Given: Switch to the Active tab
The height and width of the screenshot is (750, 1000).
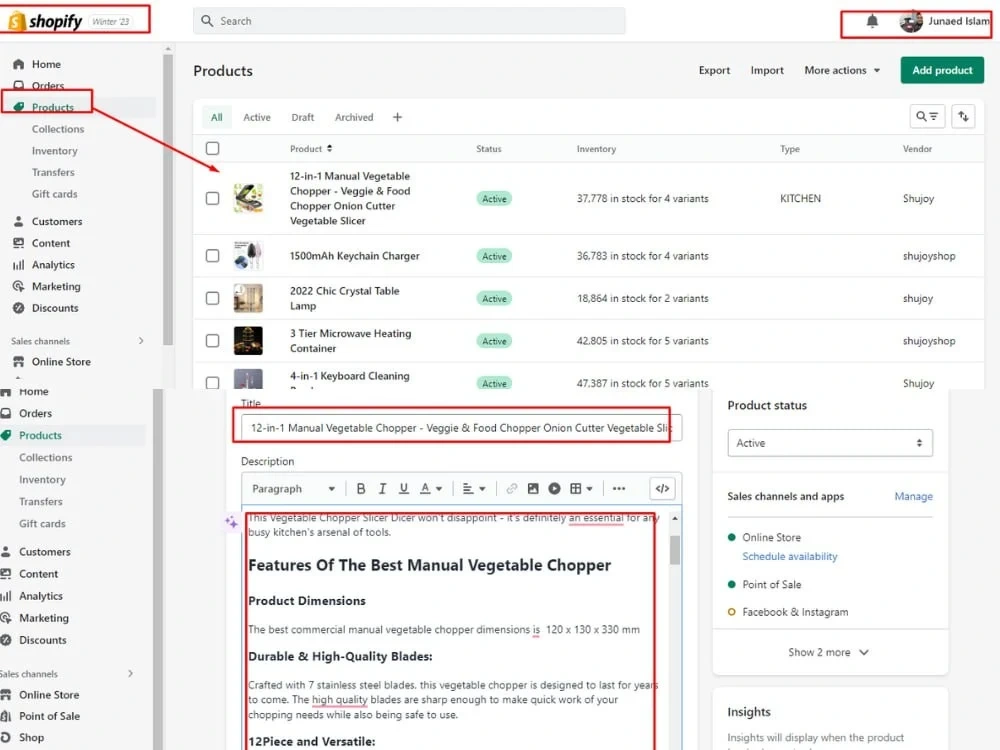Looking at the screenshot, I should (x=257, y=117).
